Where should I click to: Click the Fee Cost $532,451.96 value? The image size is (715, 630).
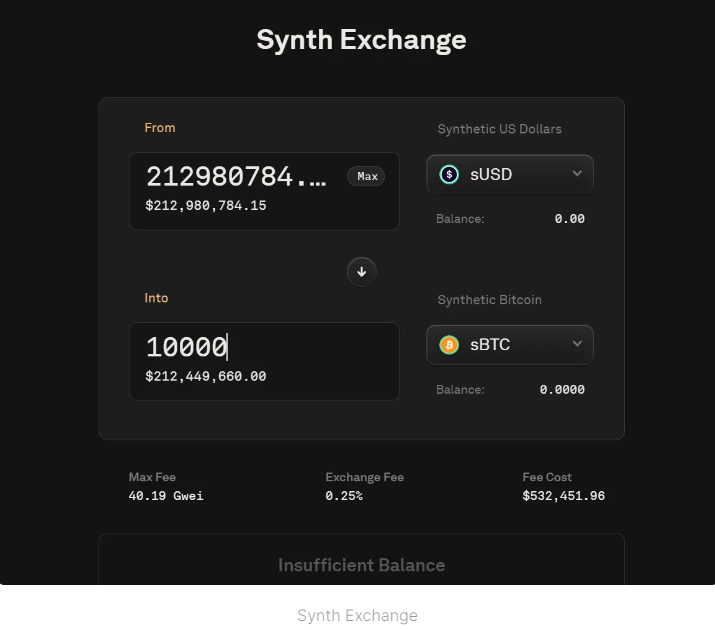[563, 496]
